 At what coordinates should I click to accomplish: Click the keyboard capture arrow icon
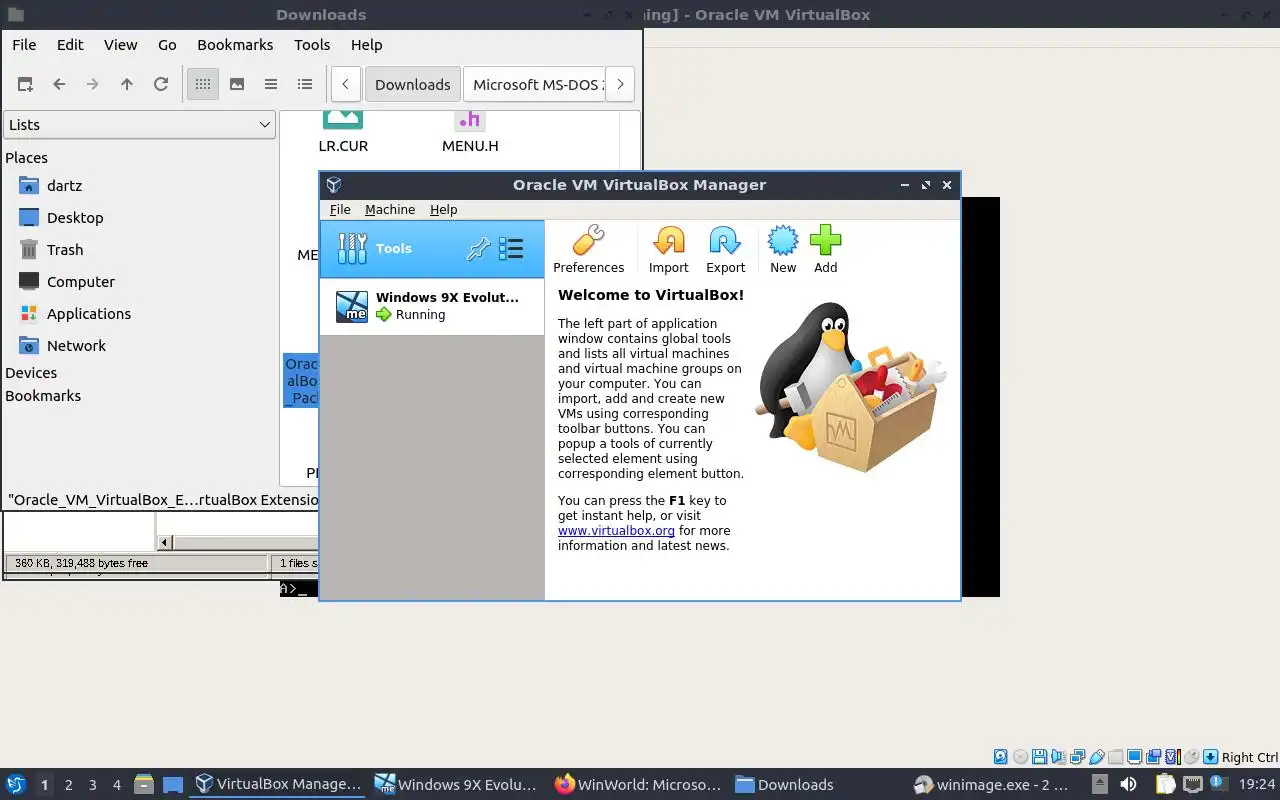point(1210,757)
